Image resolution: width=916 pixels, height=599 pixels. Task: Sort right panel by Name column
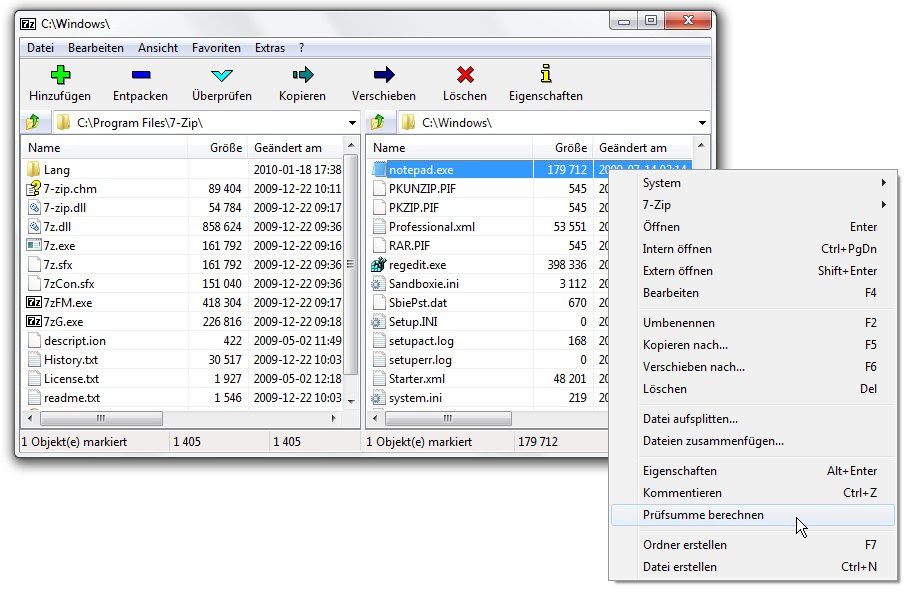point(450,148)
